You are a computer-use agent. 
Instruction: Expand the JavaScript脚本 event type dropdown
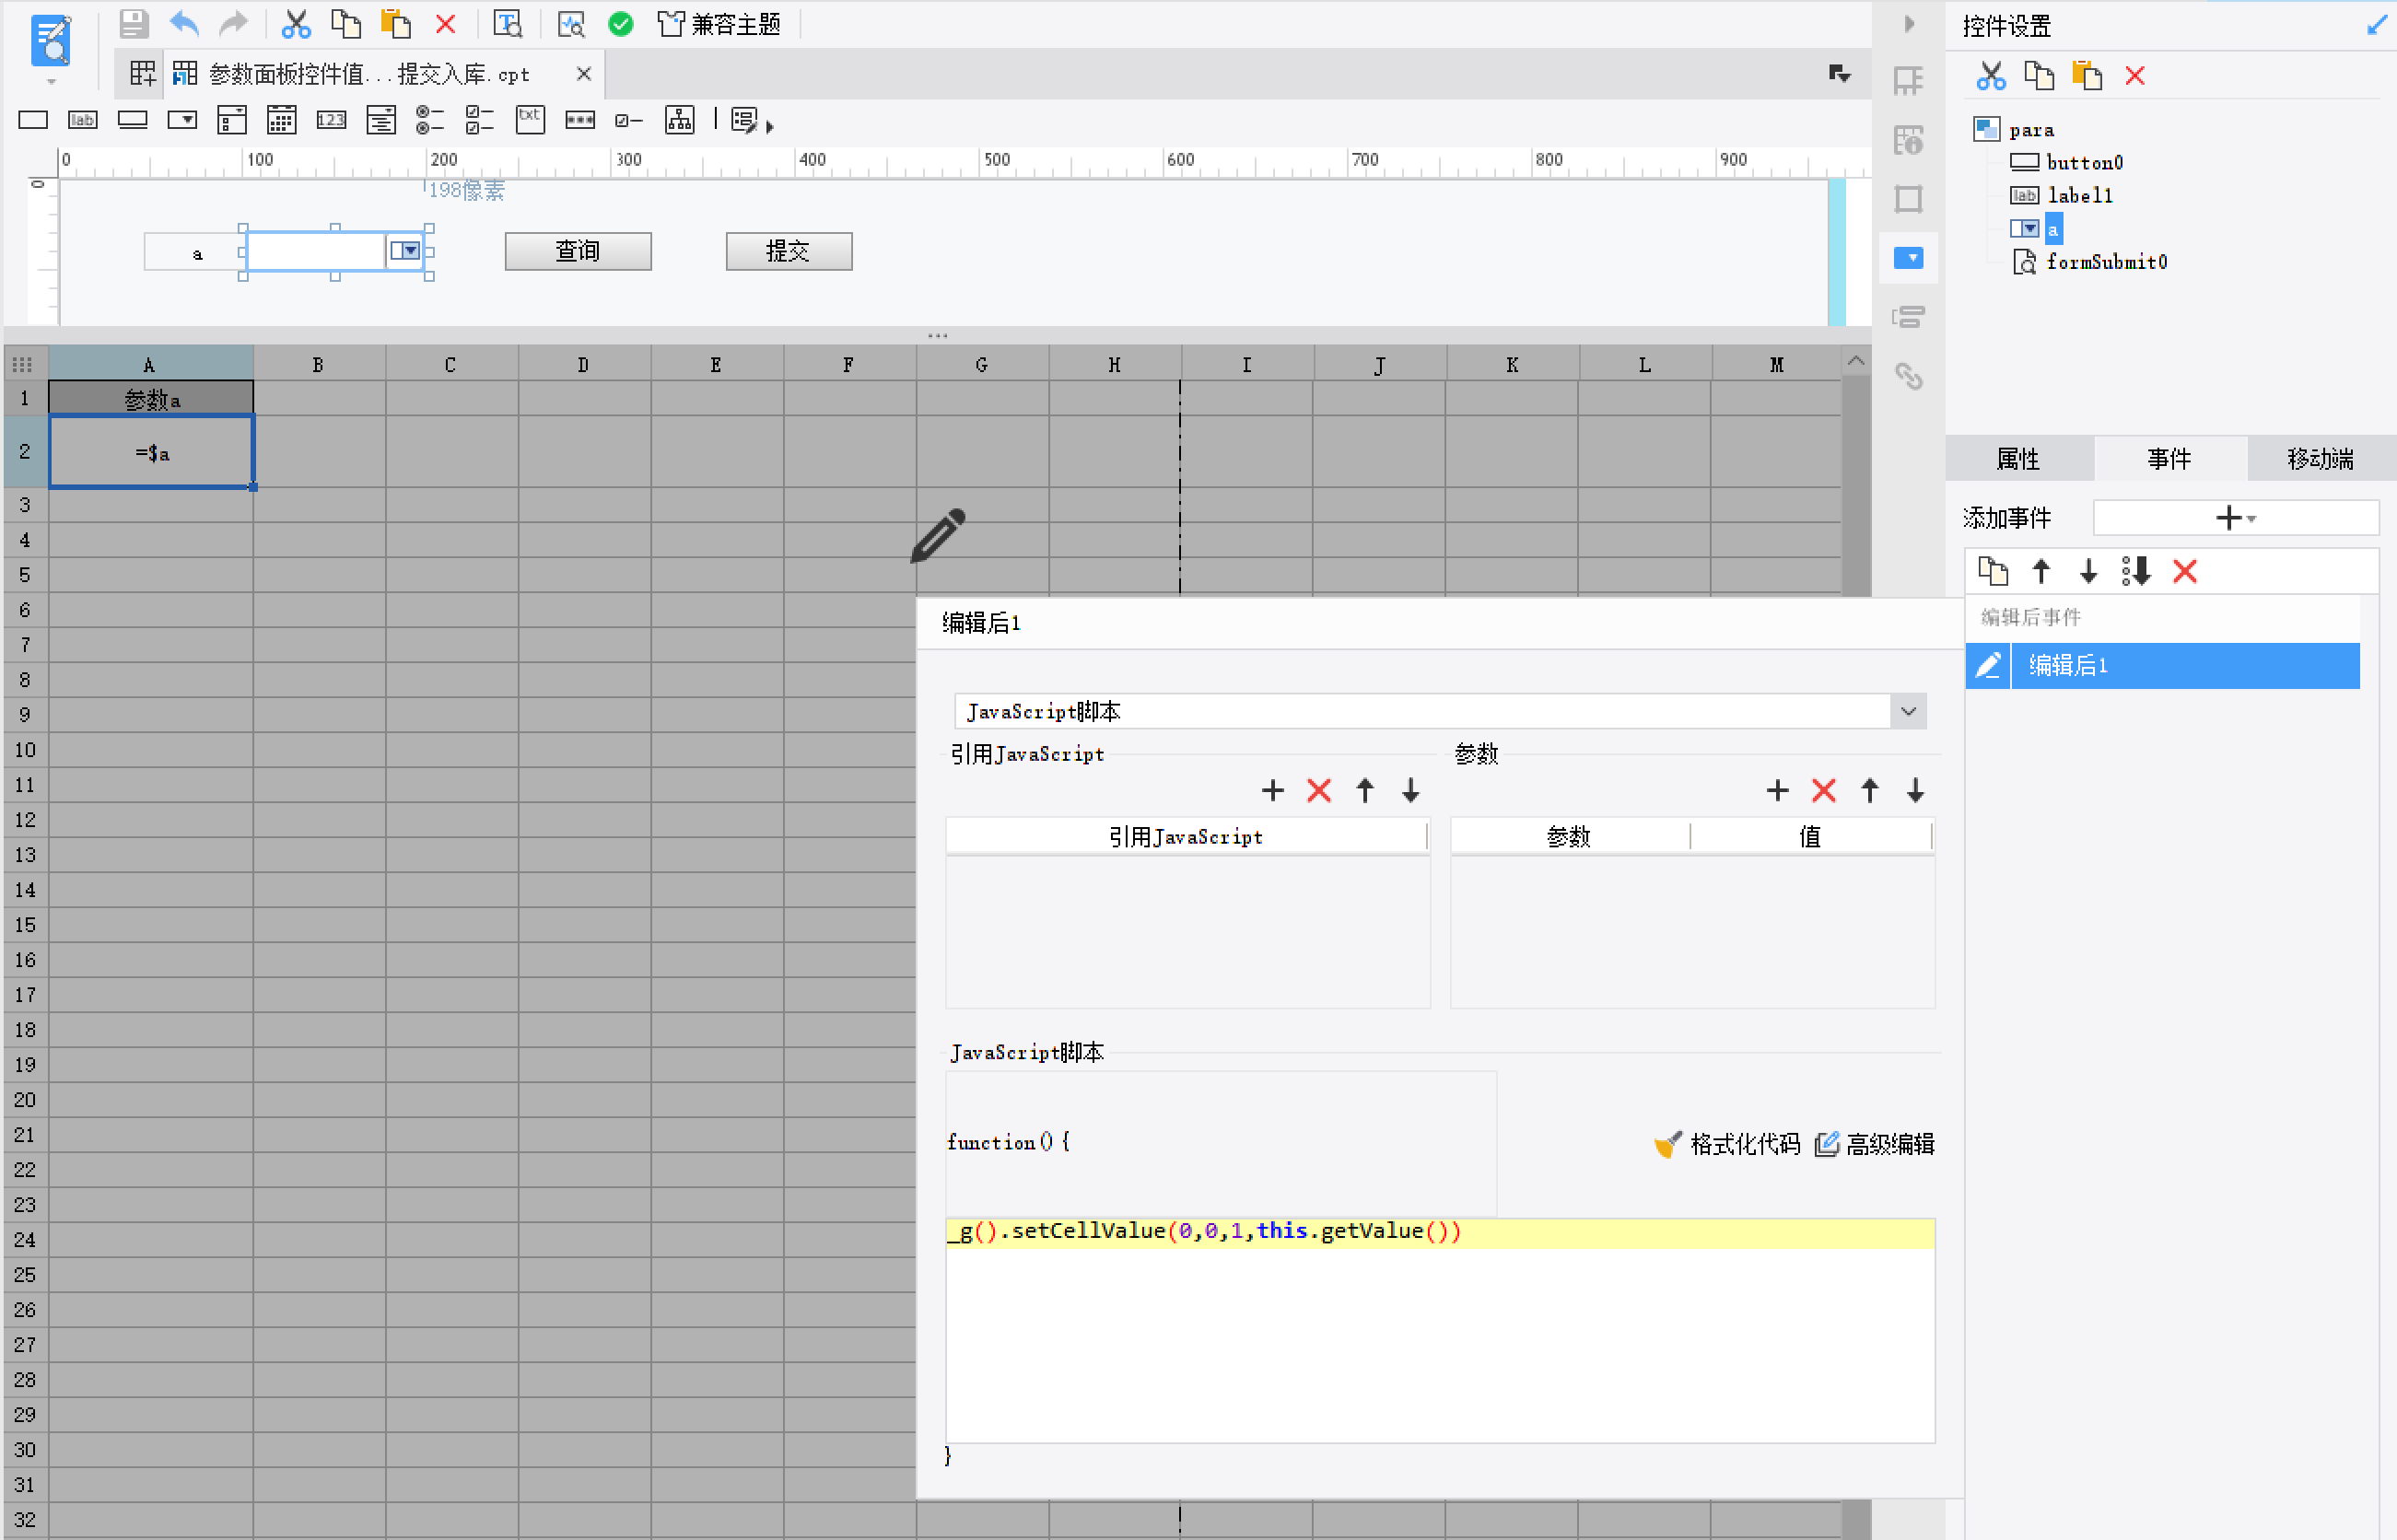(x=1908, y=711)
